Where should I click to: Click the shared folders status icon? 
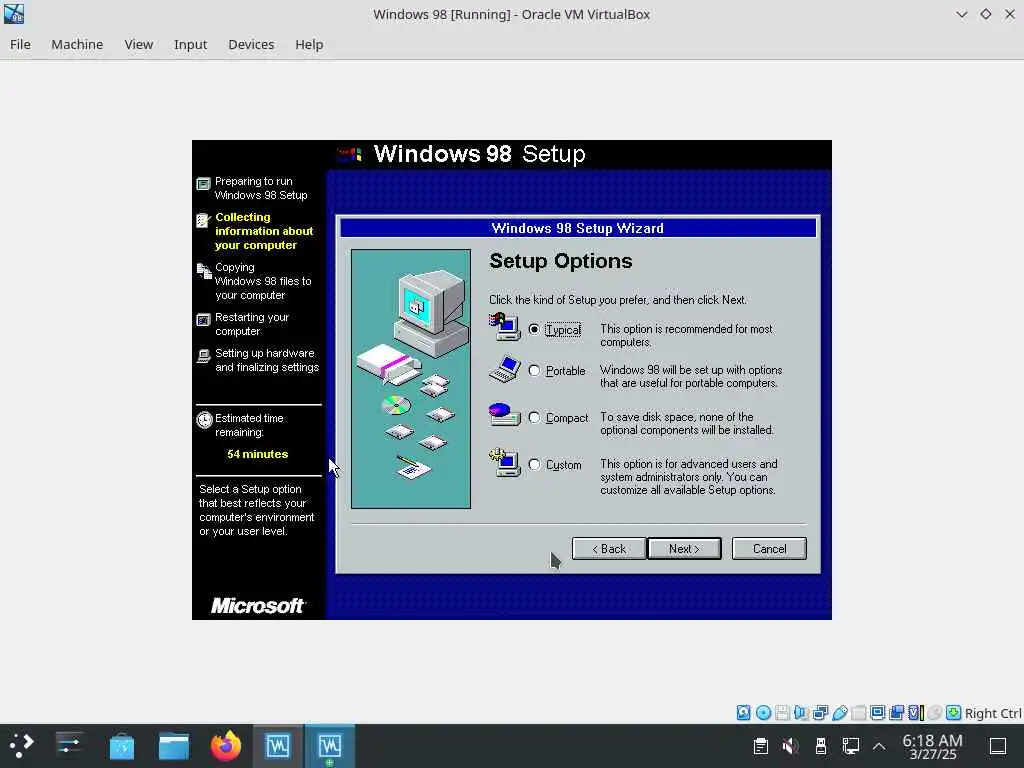point(859,712)
